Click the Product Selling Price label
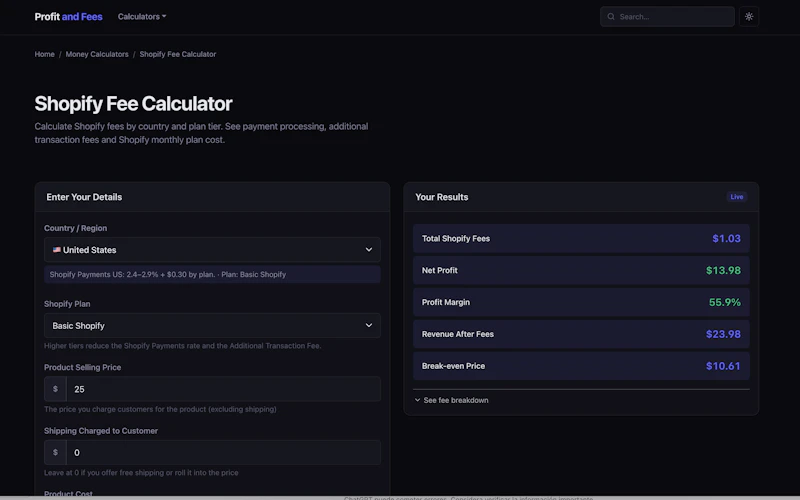Image resolution: width=800 pixels, height=500 pixels. pyautogui.click(x=82, y=367)
